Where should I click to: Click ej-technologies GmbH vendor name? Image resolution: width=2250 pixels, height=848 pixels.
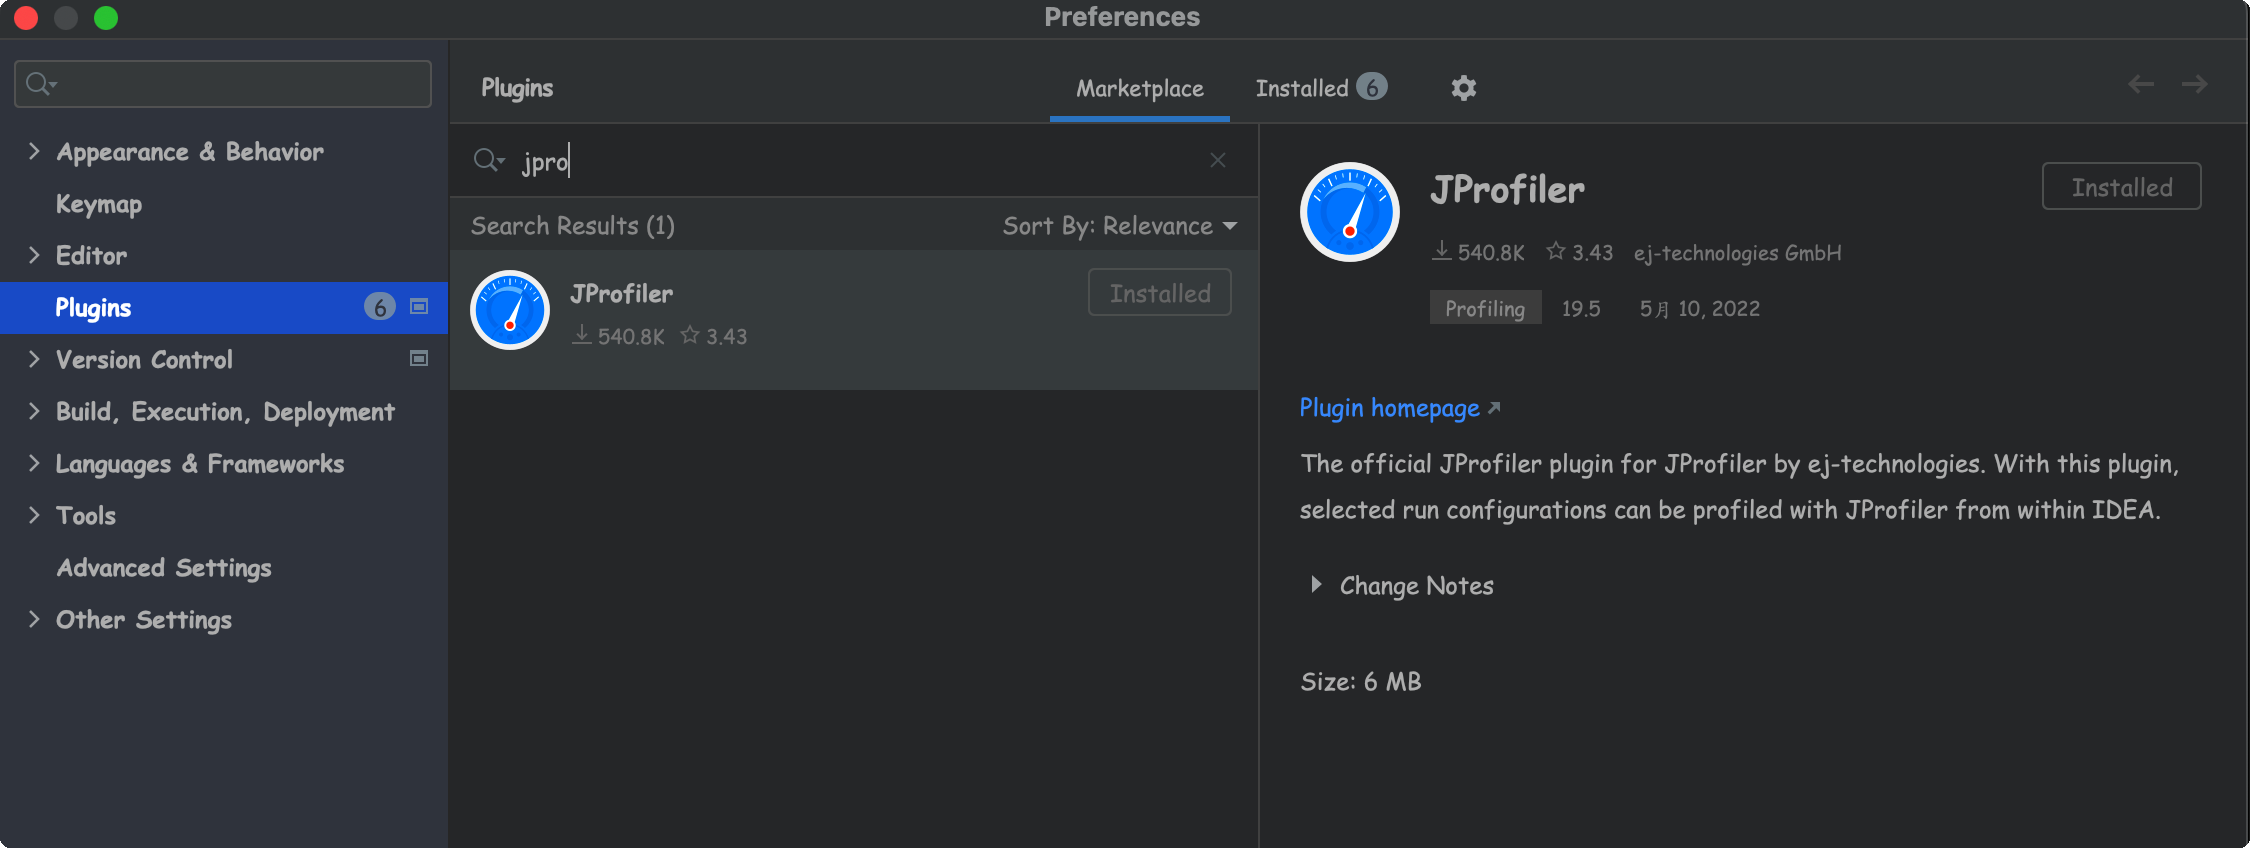coord(1737,253)
